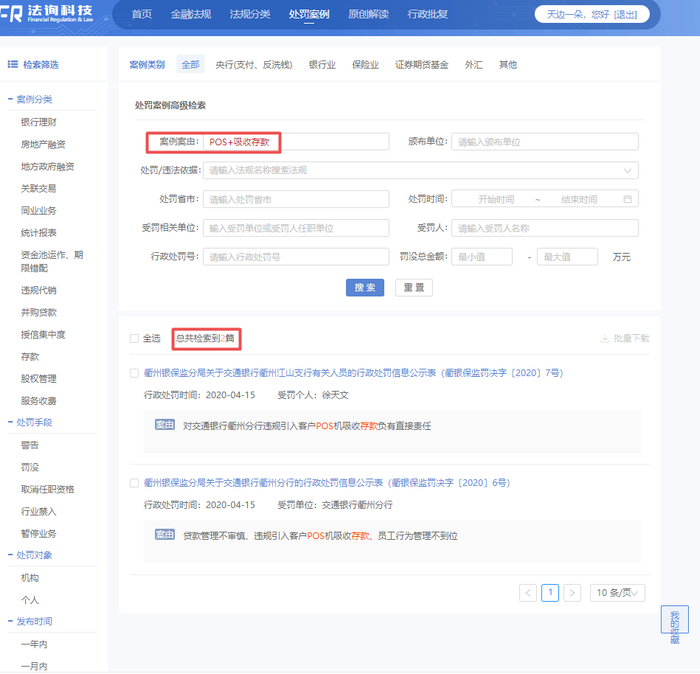Click the 结束时间 date input

579,199
